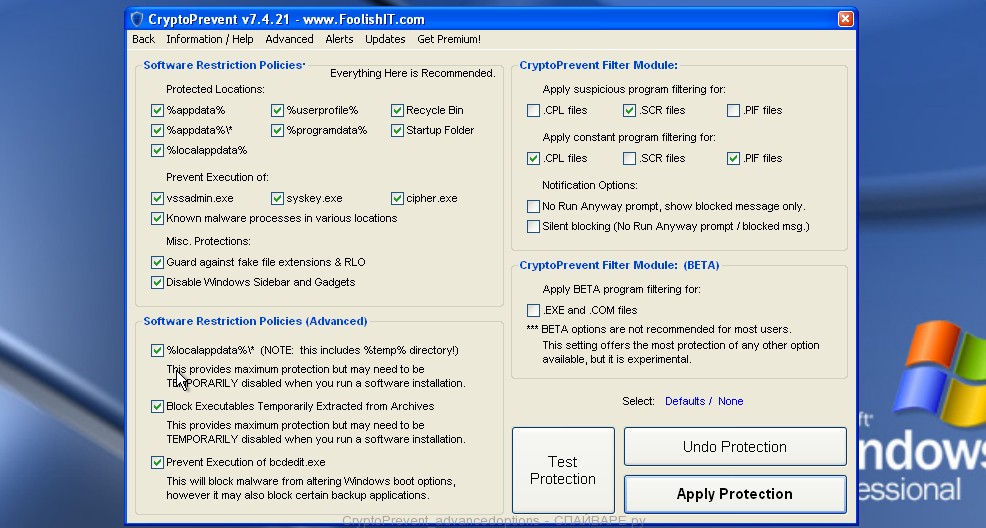Uncheck the %userprofile% checkbox
Screen dimensions: 986x528
277,111
